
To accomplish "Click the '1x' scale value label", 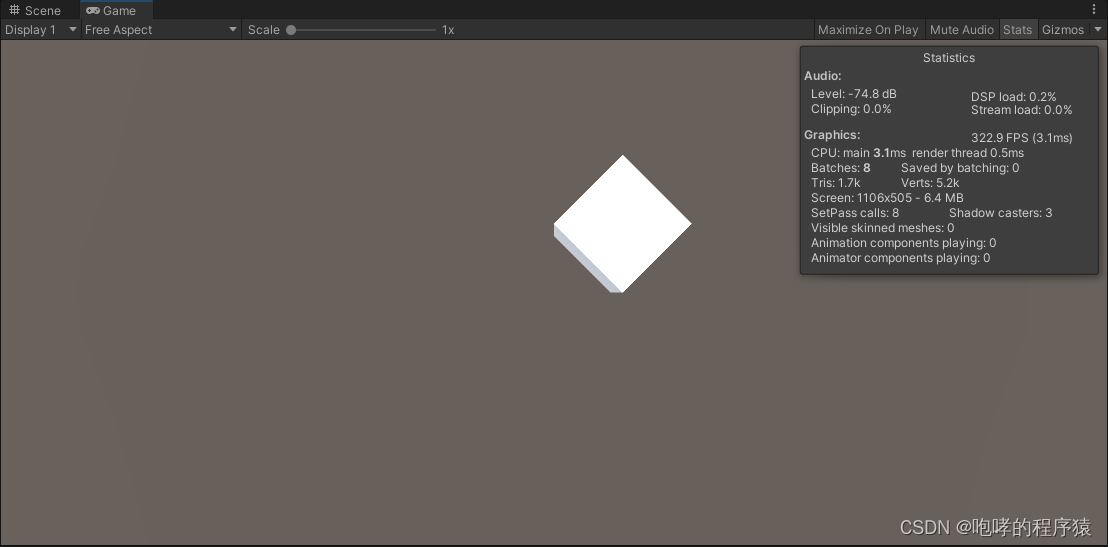I will pyautogui.click(x=448, y=30).
